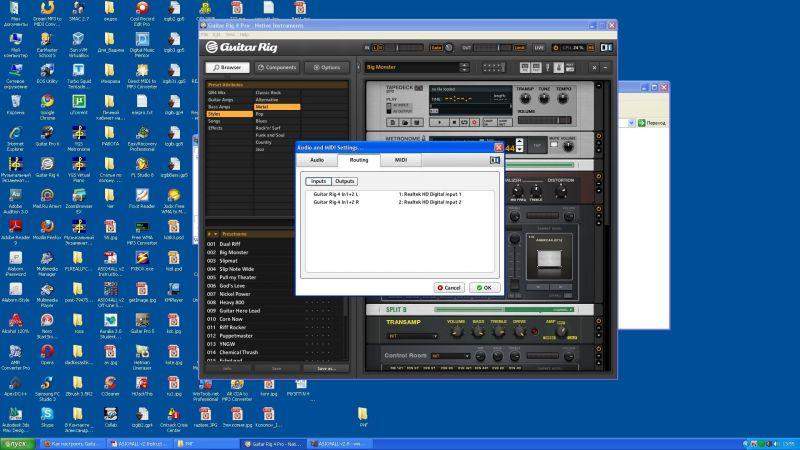The height and width of the screenshot is (450, 800).
Task: Open Control Room preset dropdown
Action: coord(451,356)
